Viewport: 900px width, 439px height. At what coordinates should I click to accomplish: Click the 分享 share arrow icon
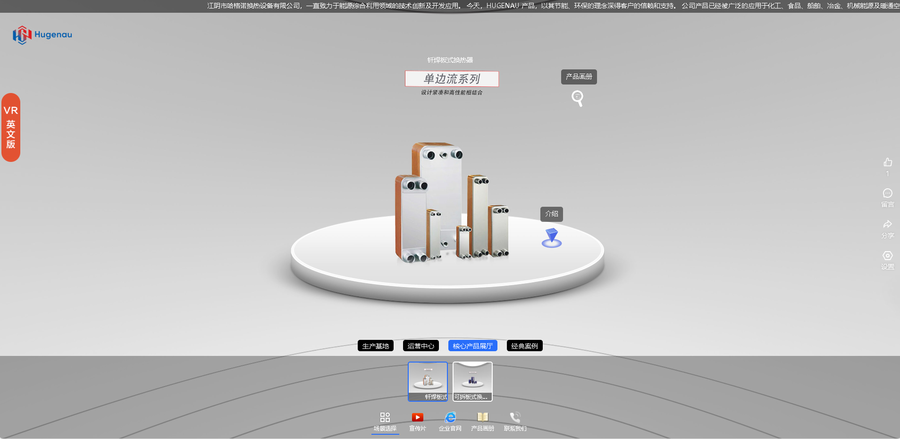click(887, 224)
